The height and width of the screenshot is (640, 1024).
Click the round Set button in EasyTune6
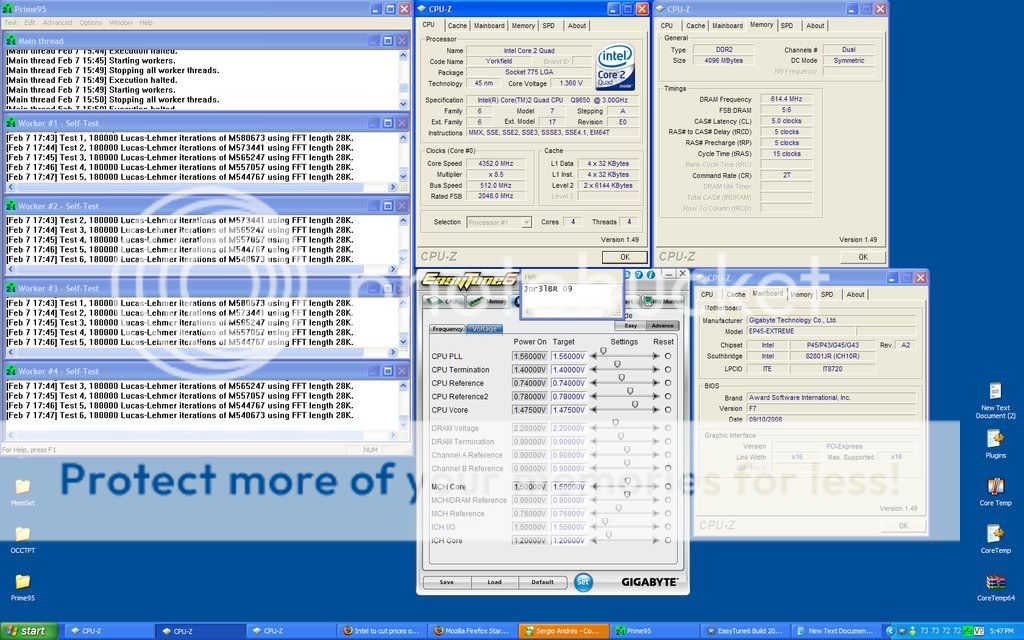[x=583, y=582]
